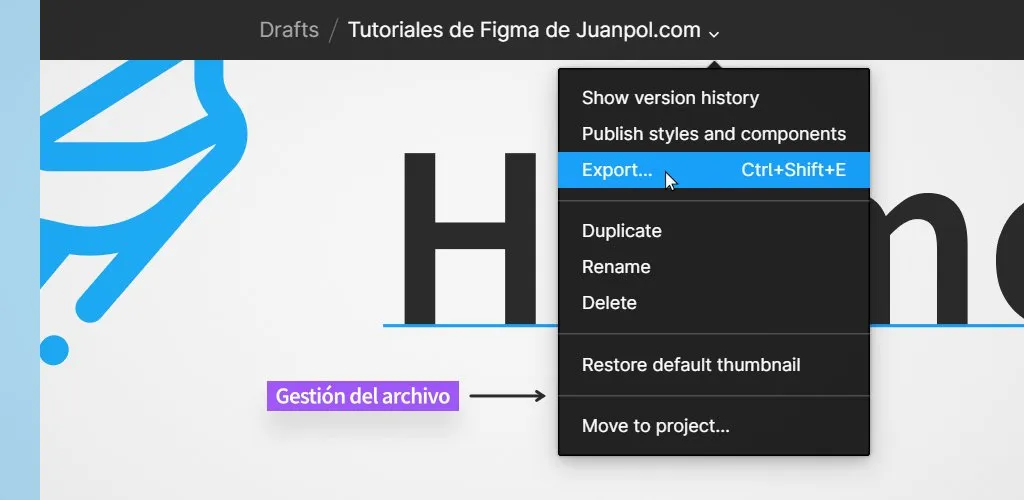Screen dimensions: 1024x500
Task: Choose Rename in the dropdown menu
Action: [714, 267]
